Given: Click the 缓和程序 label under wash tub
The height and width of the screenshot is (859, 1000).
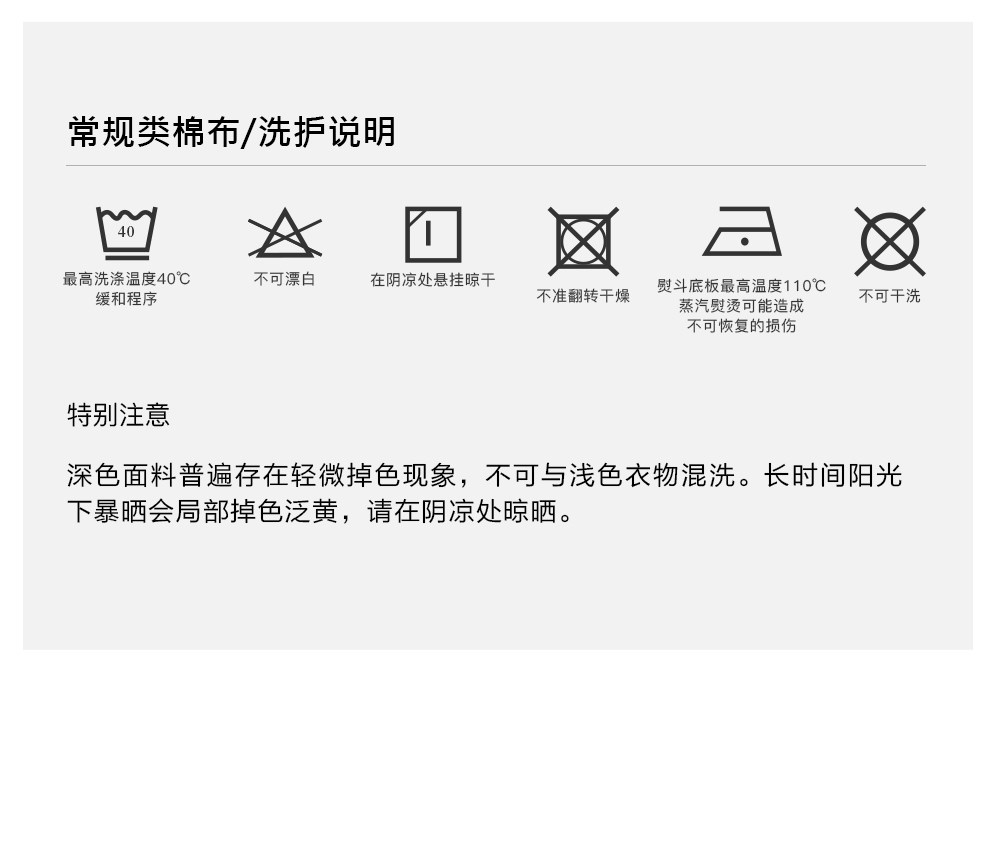Looking at the screenshot, I should (x=126, y=298).
